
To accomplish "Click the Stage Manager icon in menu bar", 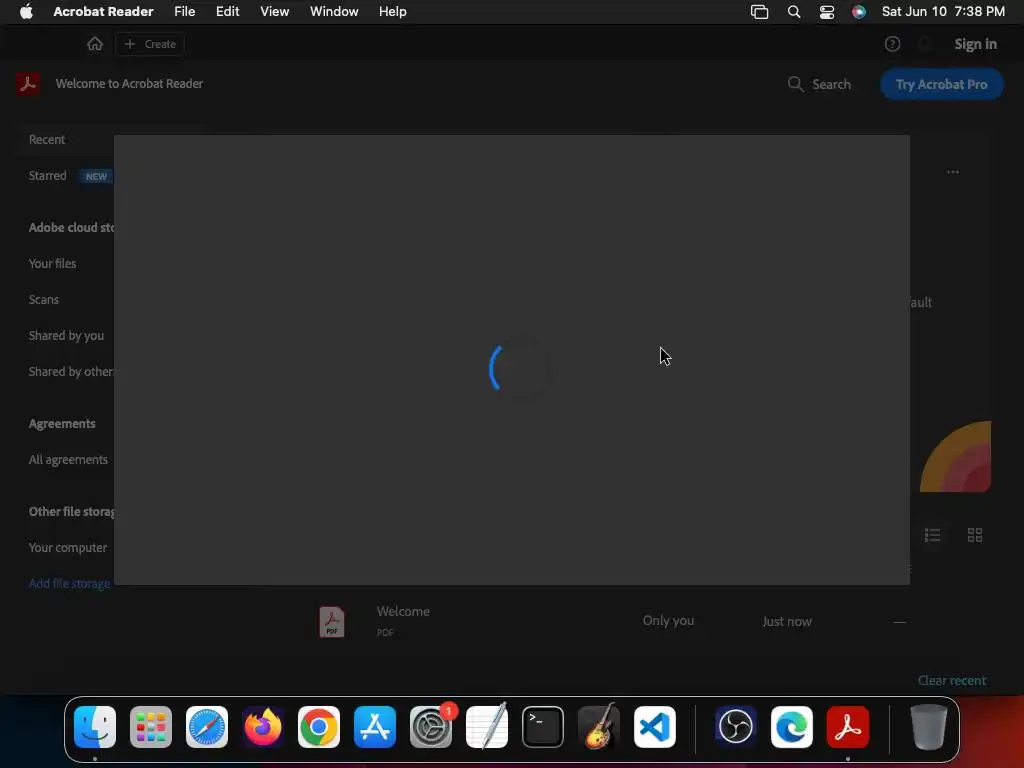I will tap(759, 12).
